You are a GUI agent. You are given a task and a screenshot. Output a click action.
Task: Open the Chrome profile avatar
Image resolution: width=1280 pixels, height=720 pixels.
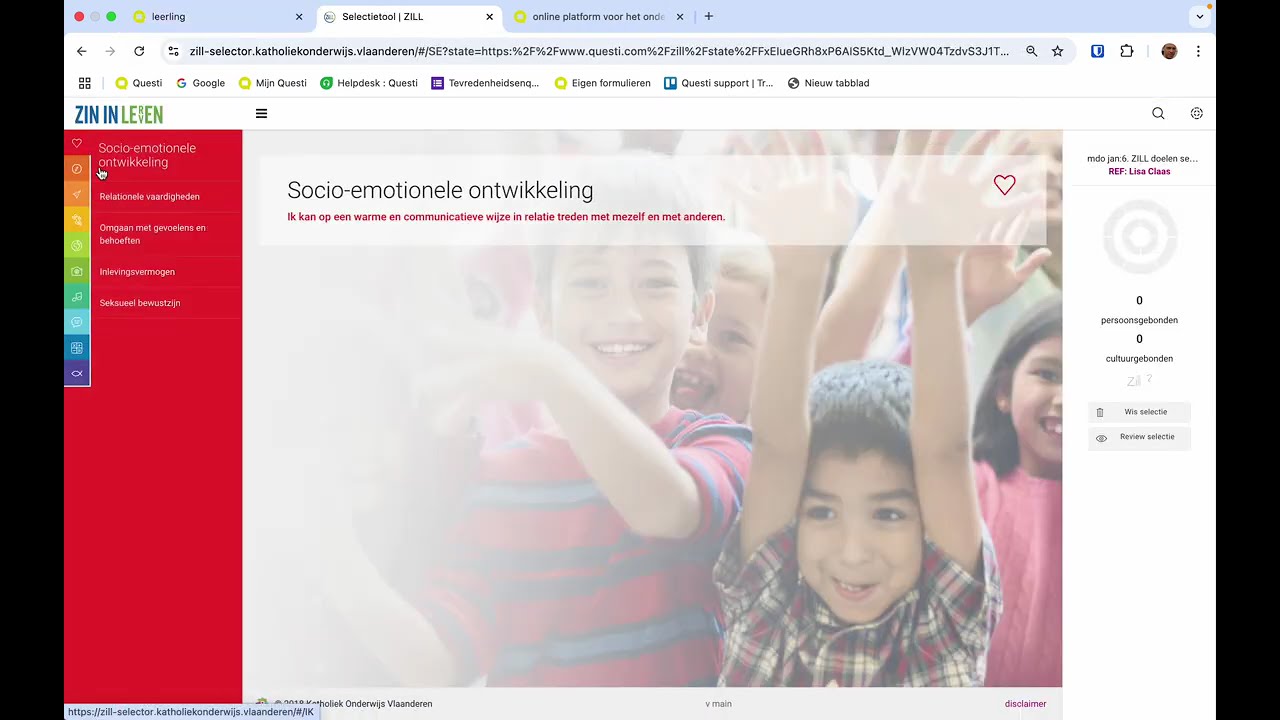1169,51
